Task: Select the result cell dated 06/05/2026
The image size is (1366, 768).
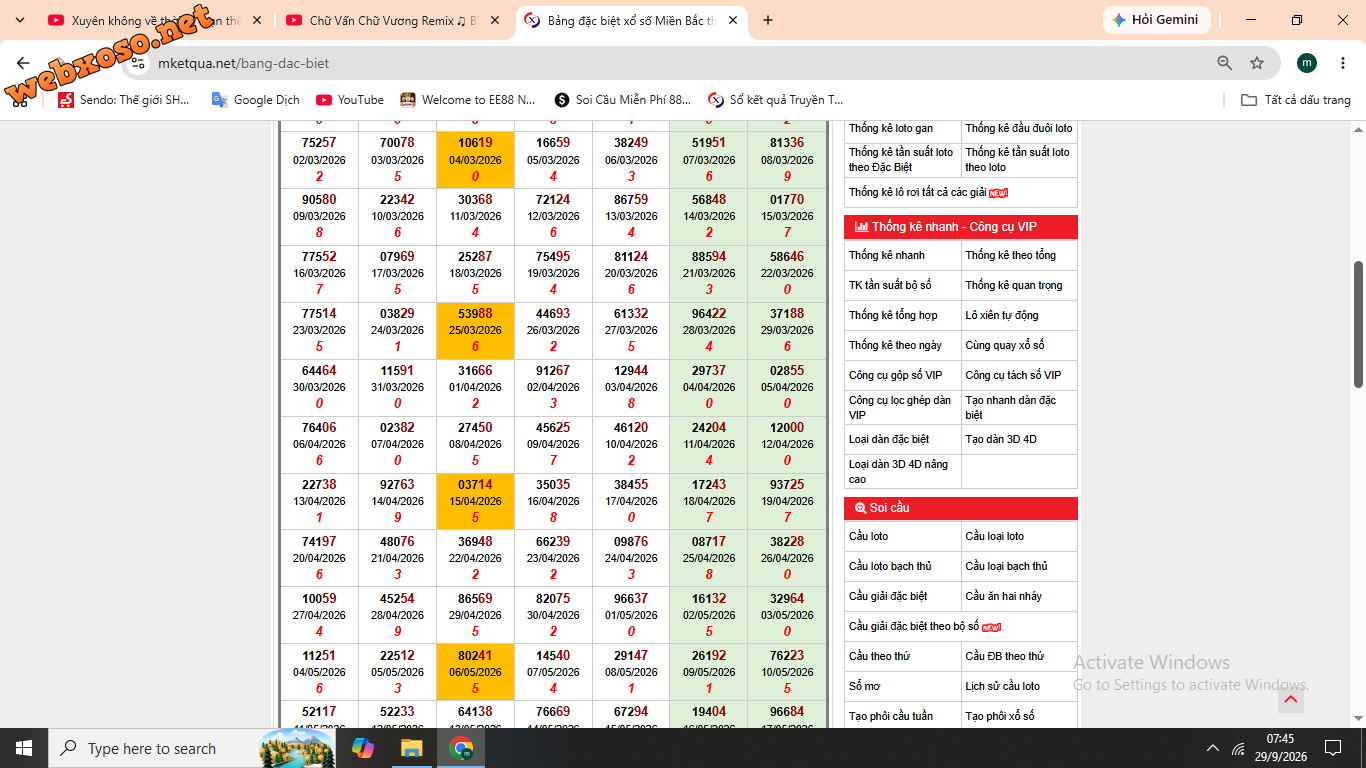Action: pos(476,672)
